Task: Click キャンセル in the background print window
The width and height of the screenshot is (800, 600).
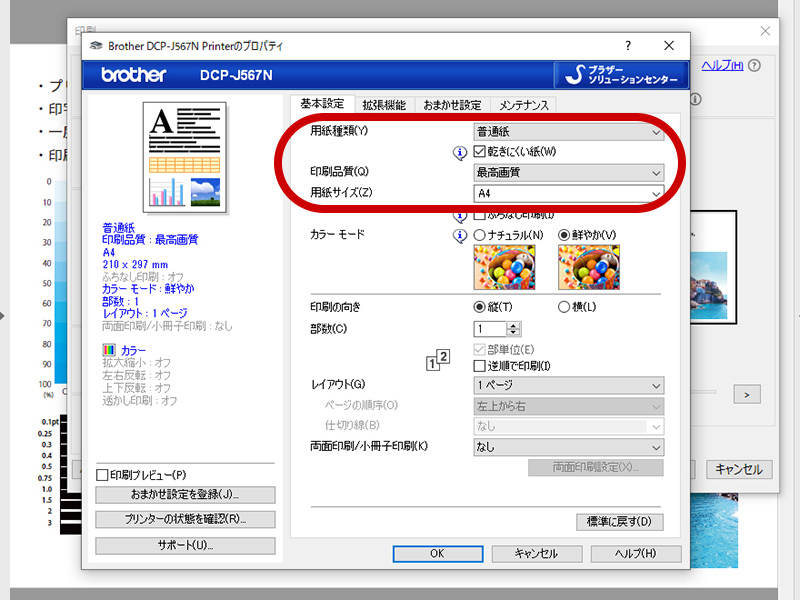Action: click(x=739, y=469)
